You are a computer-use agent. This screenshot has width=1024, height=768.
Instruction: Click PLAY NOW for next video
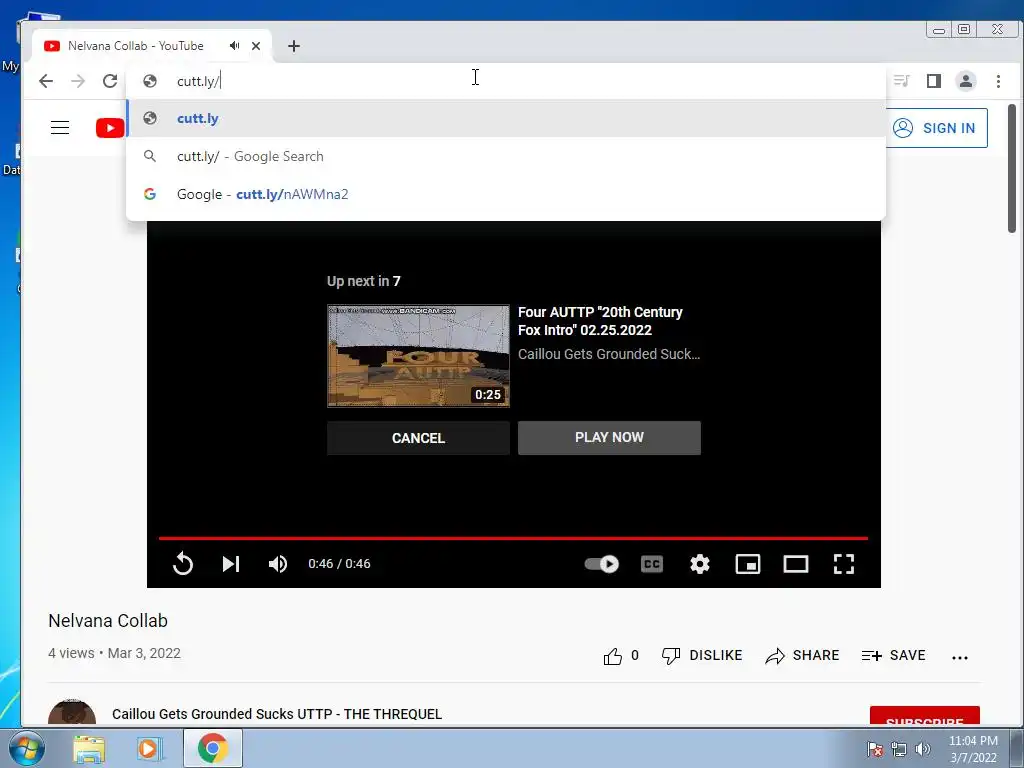[609, 438]
